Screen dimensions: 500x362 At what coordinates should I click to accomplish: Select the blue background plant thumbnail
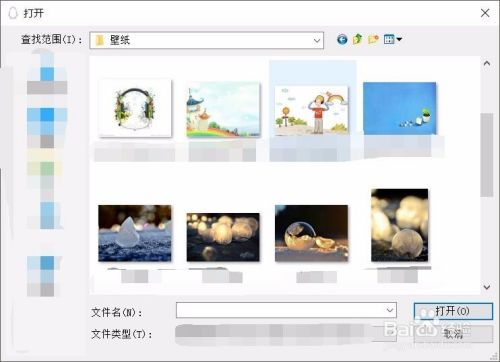(x=399, y=108)
